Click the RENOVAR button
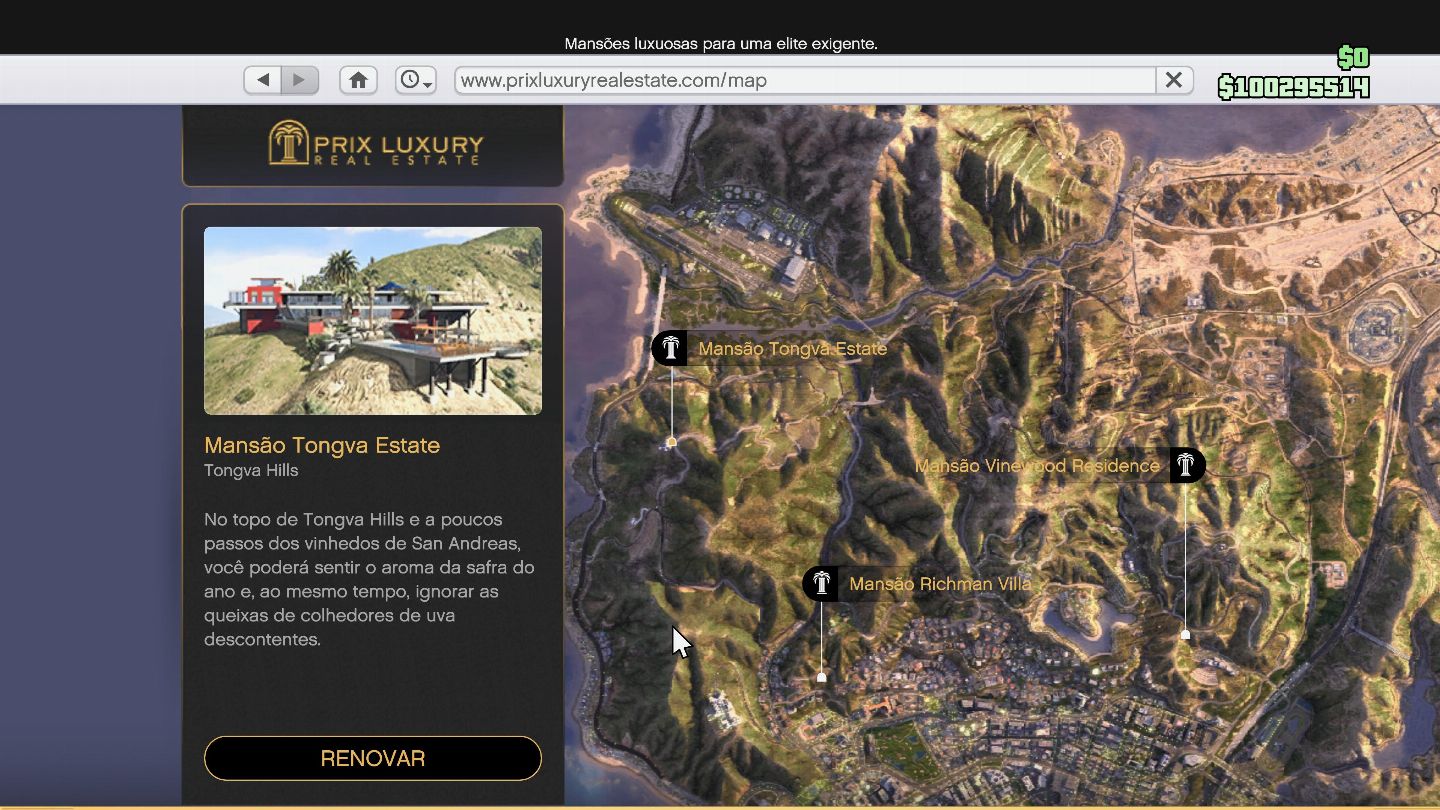The image size is (1440, 810). coord(373,758)
